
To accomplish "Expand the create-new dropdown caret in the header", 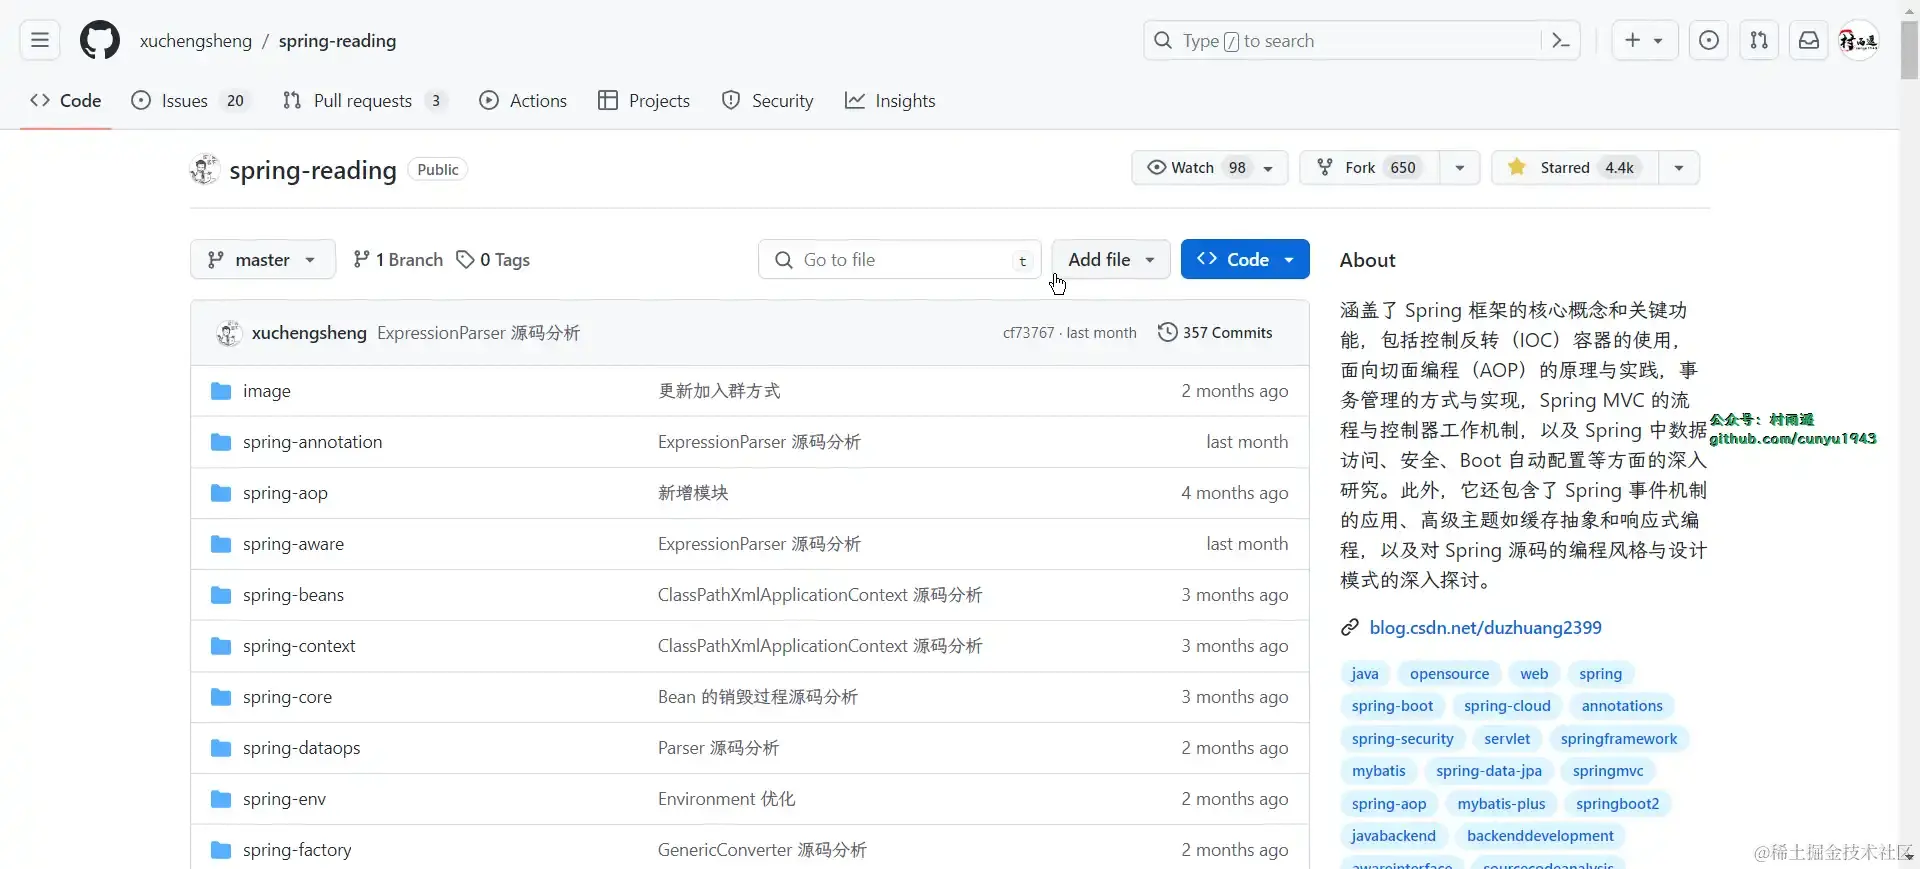I will [x=1658, y=41].
